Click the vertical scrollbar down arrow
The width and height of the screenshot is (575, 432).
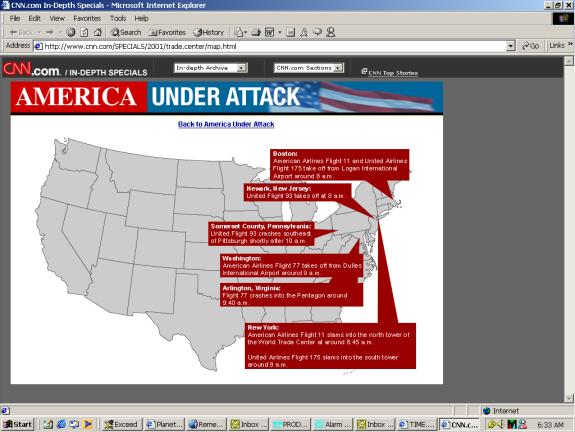(568, 398)
